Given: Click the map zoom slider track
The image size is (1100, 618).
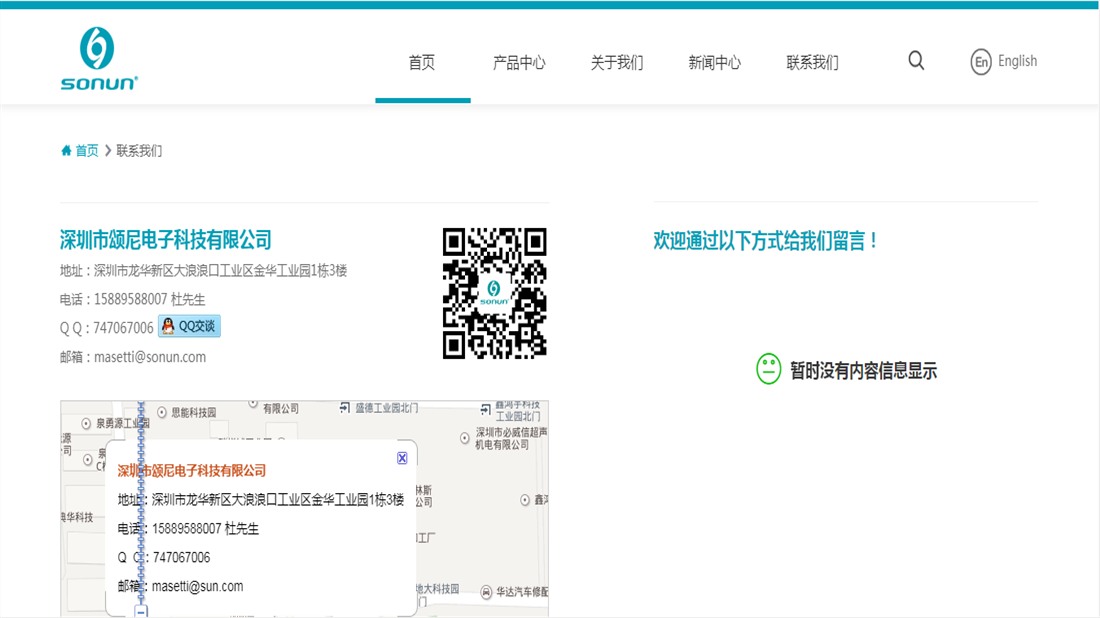Looking at the screenshot, I should click(x=141, y=504).
